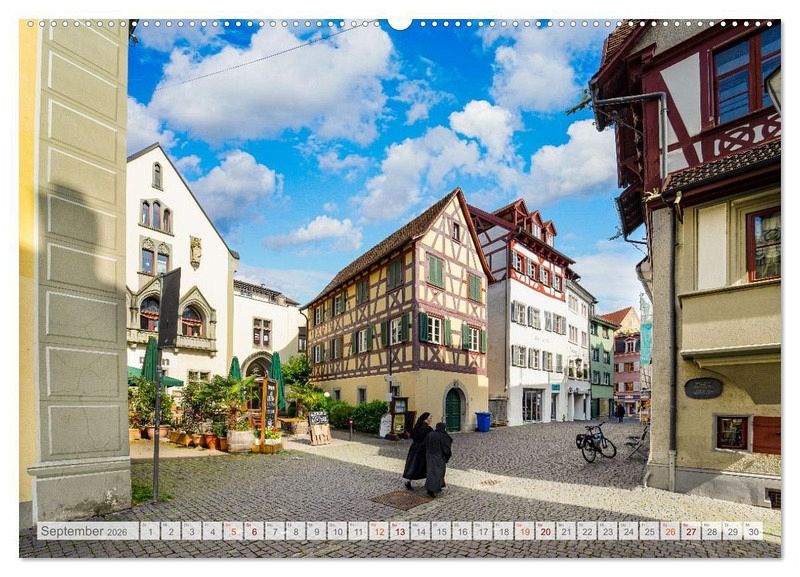Select day 30 at the calendar end
The height and width of the screenshot is (577, 800).
point(752,531)
